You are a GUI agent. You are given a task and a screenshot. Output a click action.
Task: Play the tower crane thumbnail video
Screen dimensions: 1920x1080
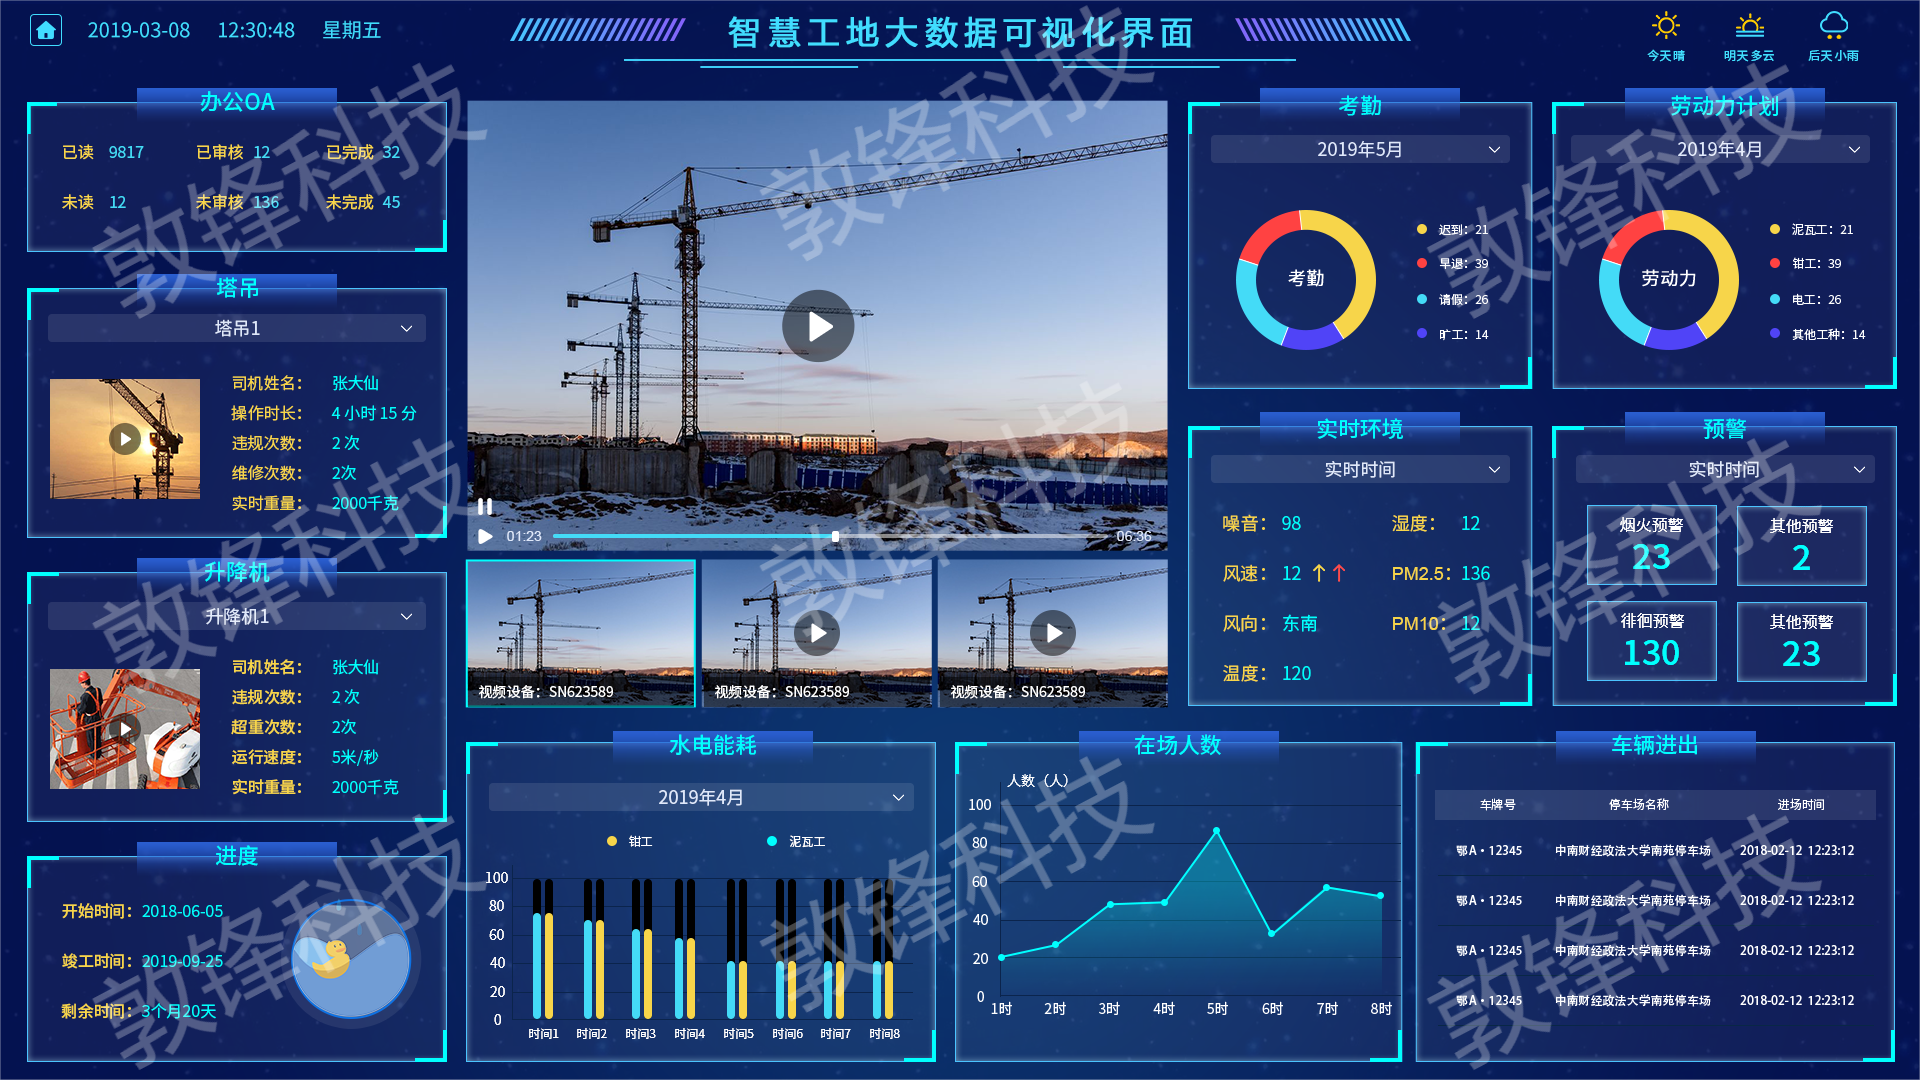click(x=125, y=438)
